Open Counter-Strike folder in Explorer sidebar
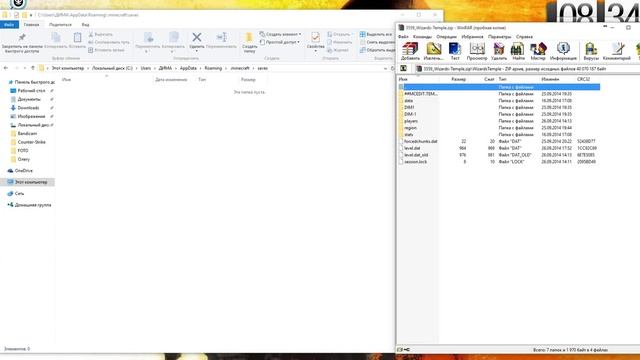This screenshot has height=360, width=640. (31, 142)
